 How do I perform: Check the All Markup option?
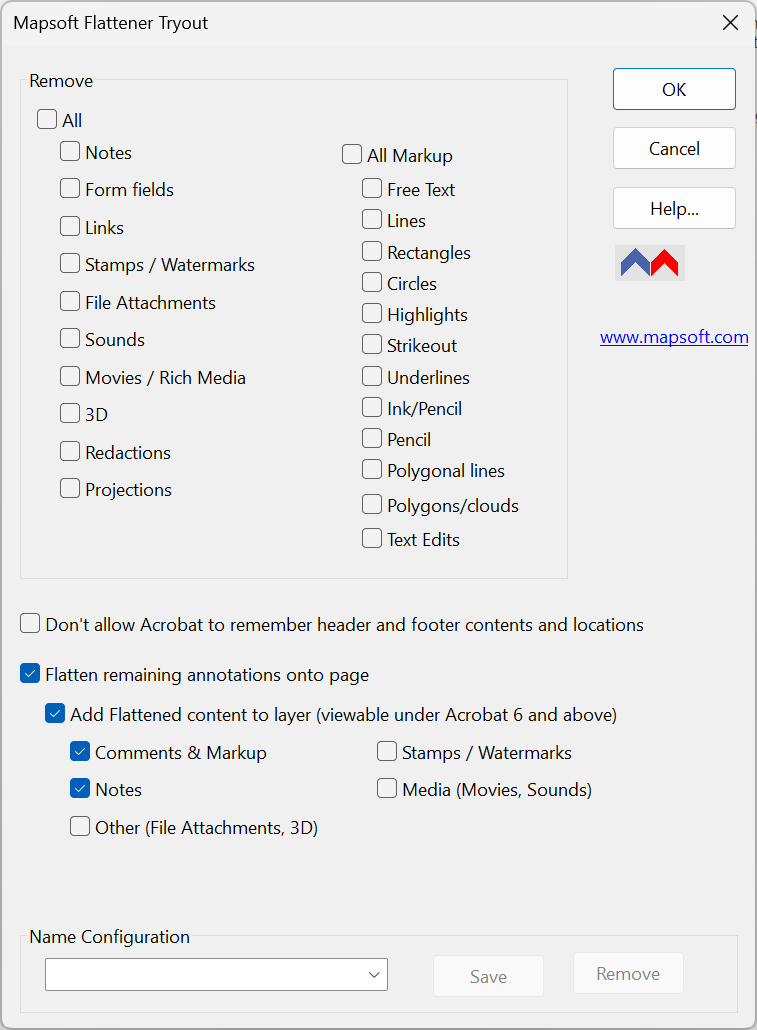(351, 155)
